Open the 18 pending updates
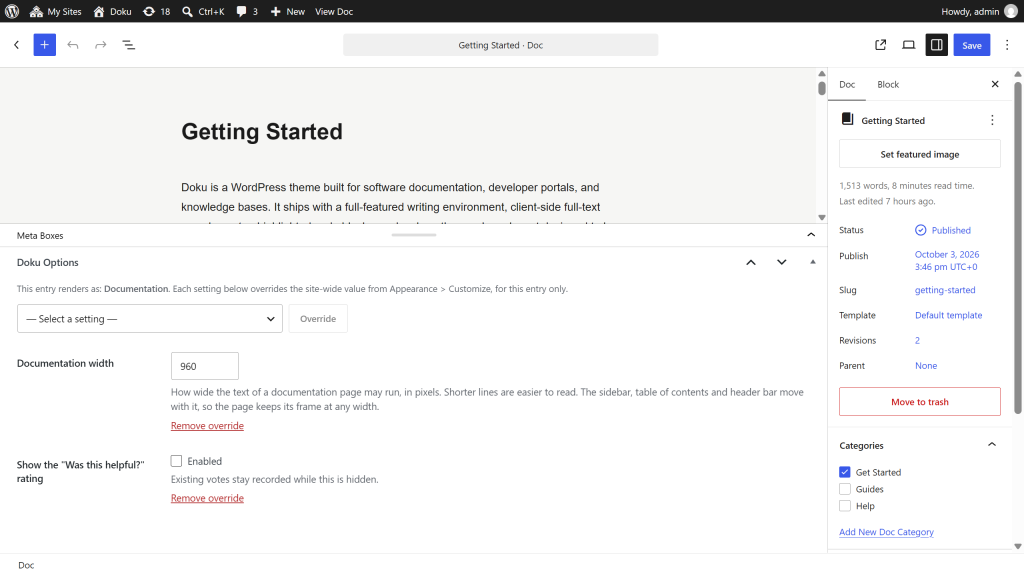The width and height of the screenshot is (1024, 576). coord(157,11)
